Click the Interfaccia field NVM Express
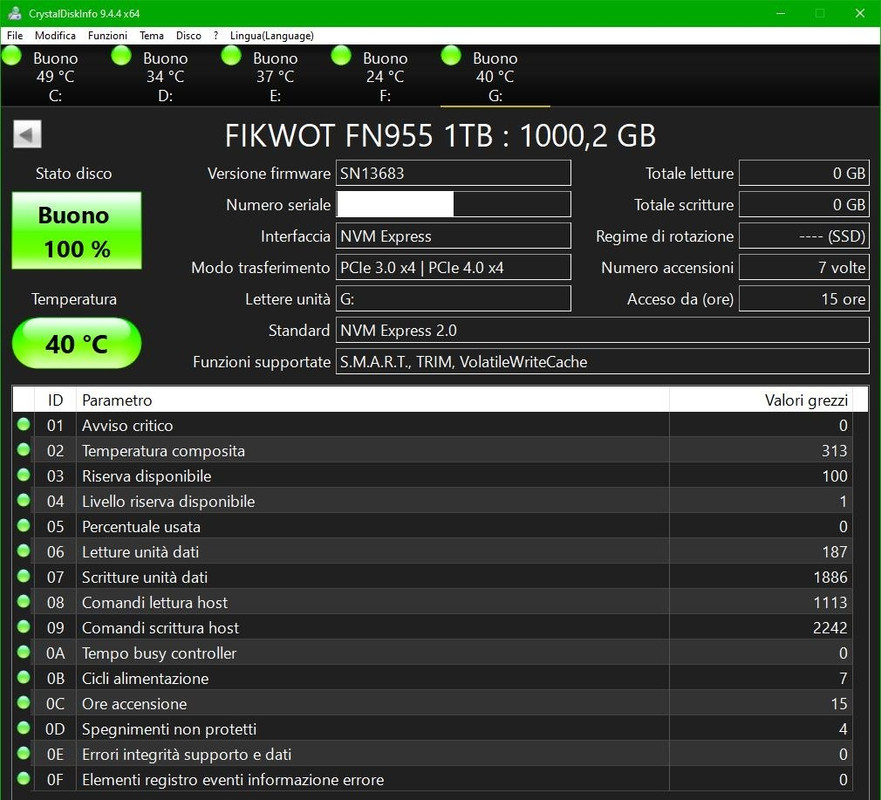The image size is (881, 800). click(x=453, y=236)
